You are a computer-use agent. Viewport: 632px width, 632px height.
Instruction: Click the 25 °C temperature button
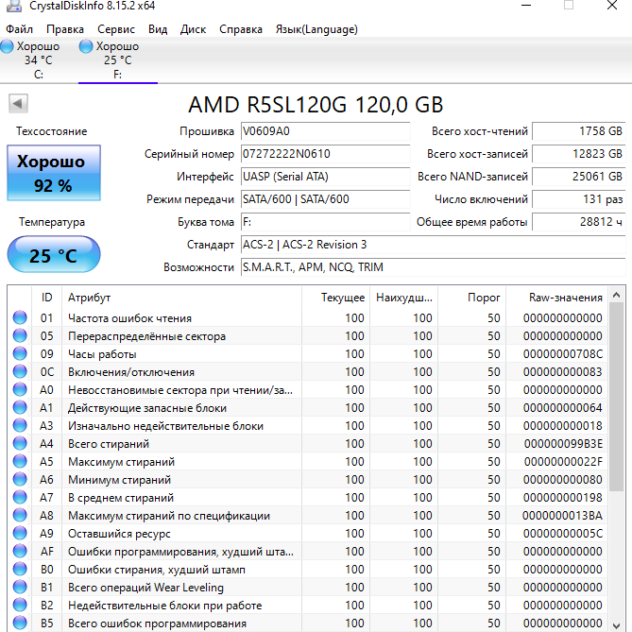[x=54, y=255]
